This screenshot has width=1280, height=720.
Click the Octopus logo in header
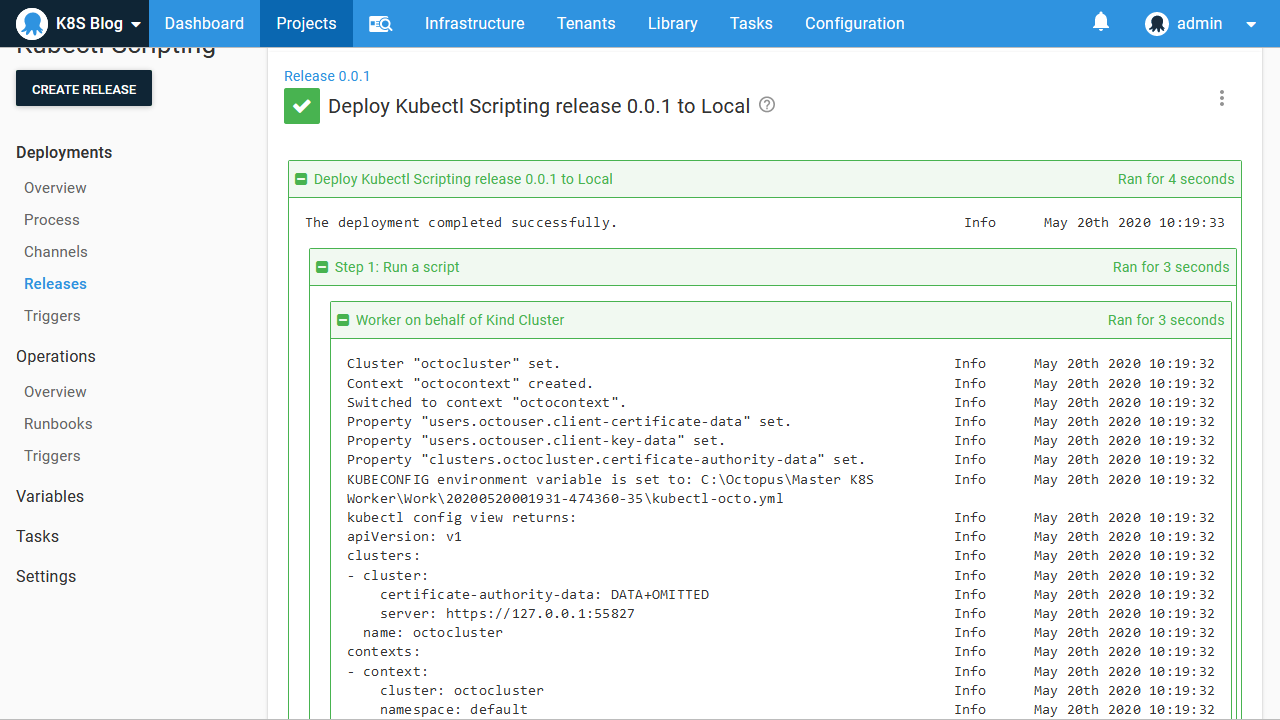pyautogui.click(x=32, y=24)
